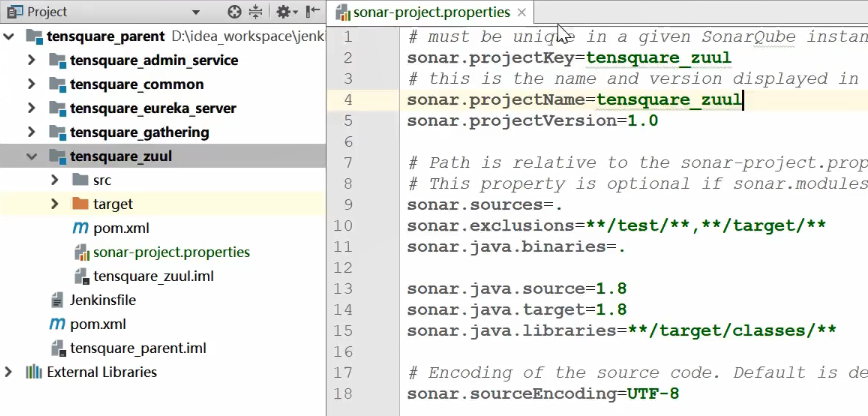
Task: Click the properties file icon on editor tab
Action: coord(343,12)
